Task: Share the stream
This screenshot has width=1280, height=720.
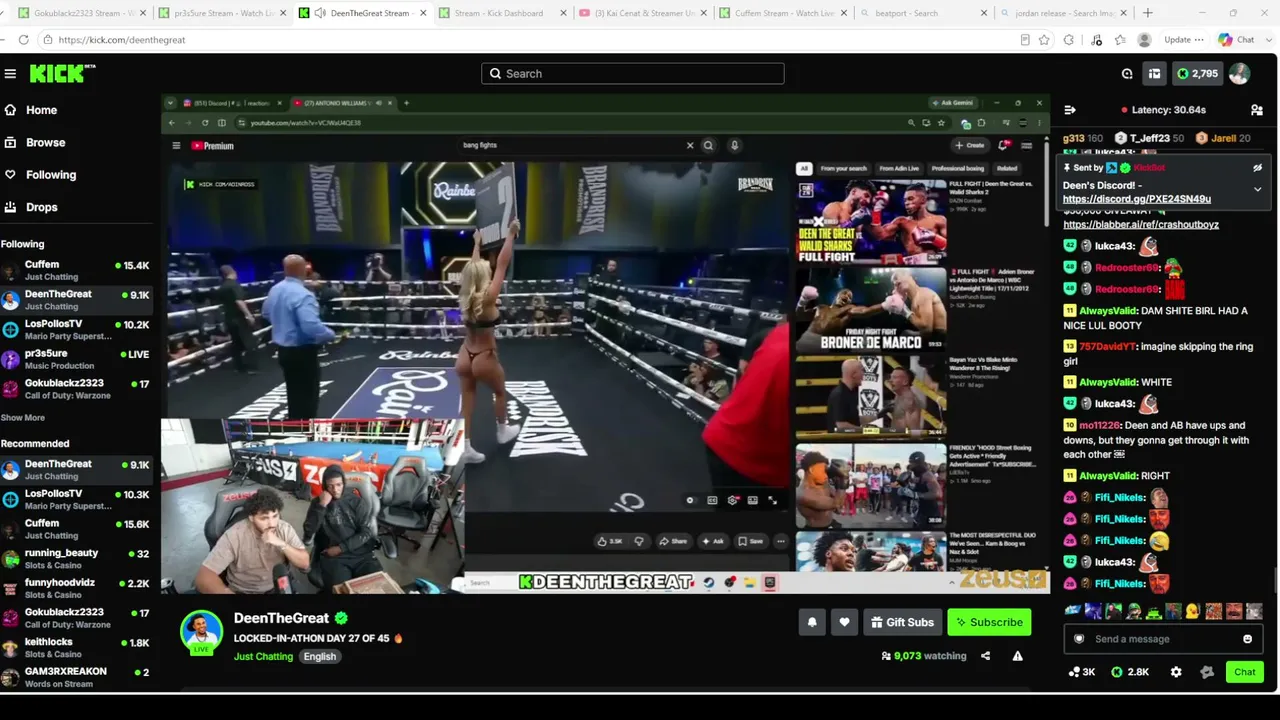Action: click(x=985, y=656)
